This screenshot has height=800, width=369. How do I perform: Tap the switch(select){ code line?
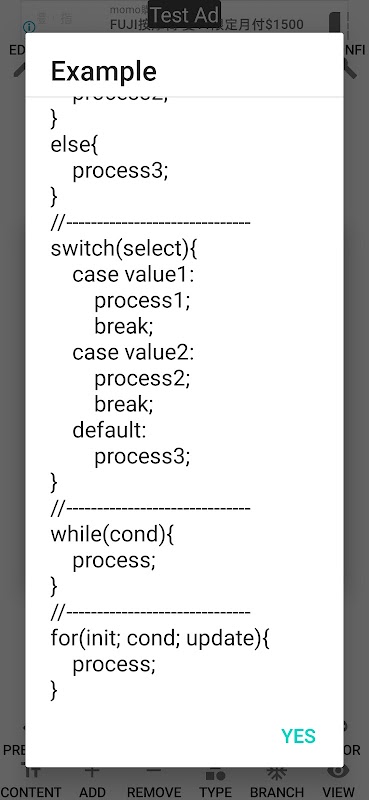[124, 249]
